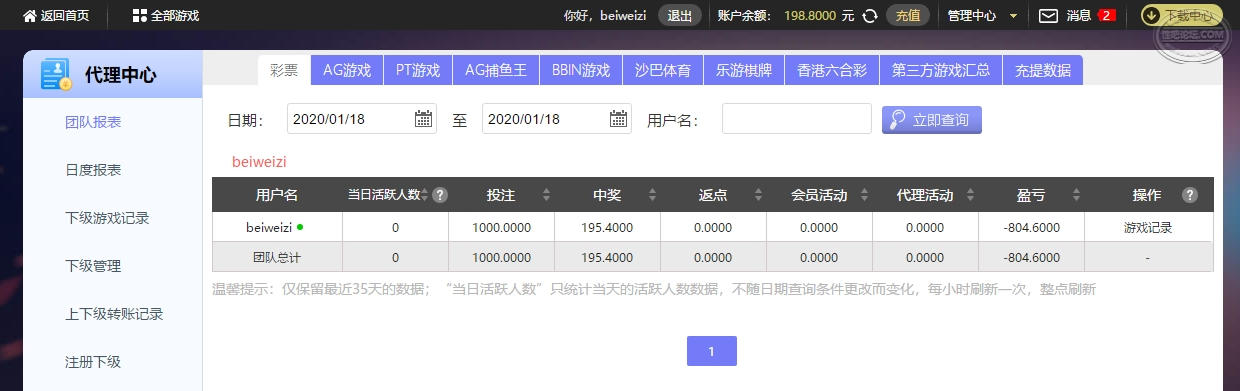Select the 第三方游戏汇总 tab

941,70
